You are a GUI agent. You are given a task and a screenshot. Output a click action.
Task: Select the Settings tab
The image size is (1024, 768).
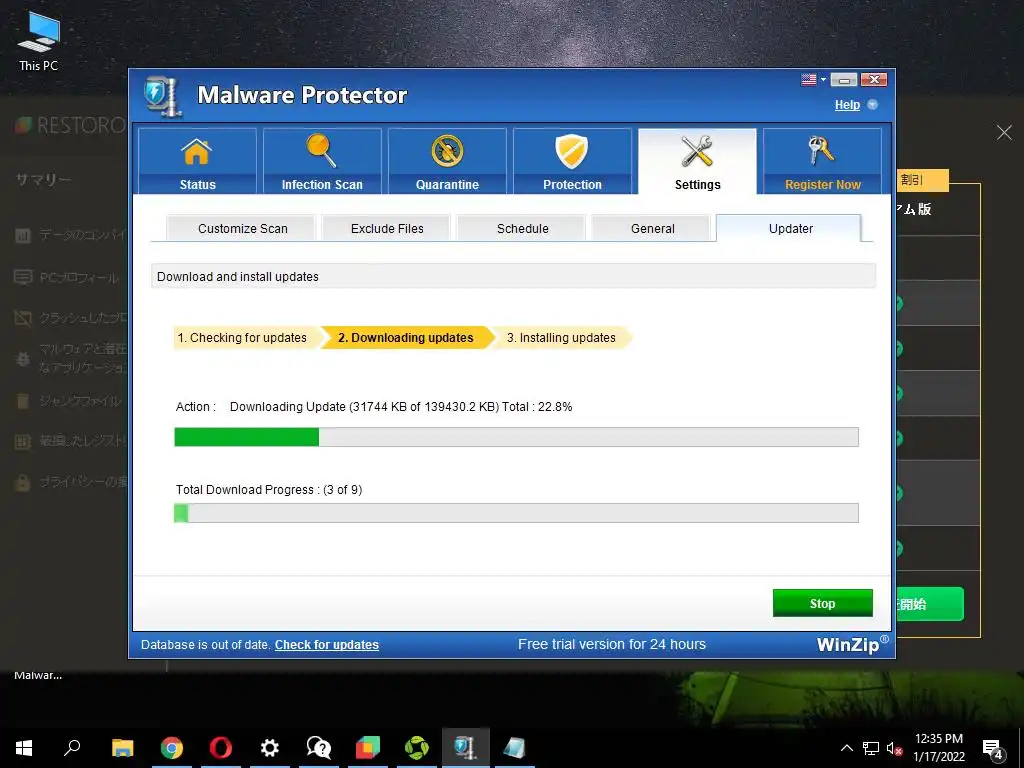pyautogui.click(x=697, y=161)
